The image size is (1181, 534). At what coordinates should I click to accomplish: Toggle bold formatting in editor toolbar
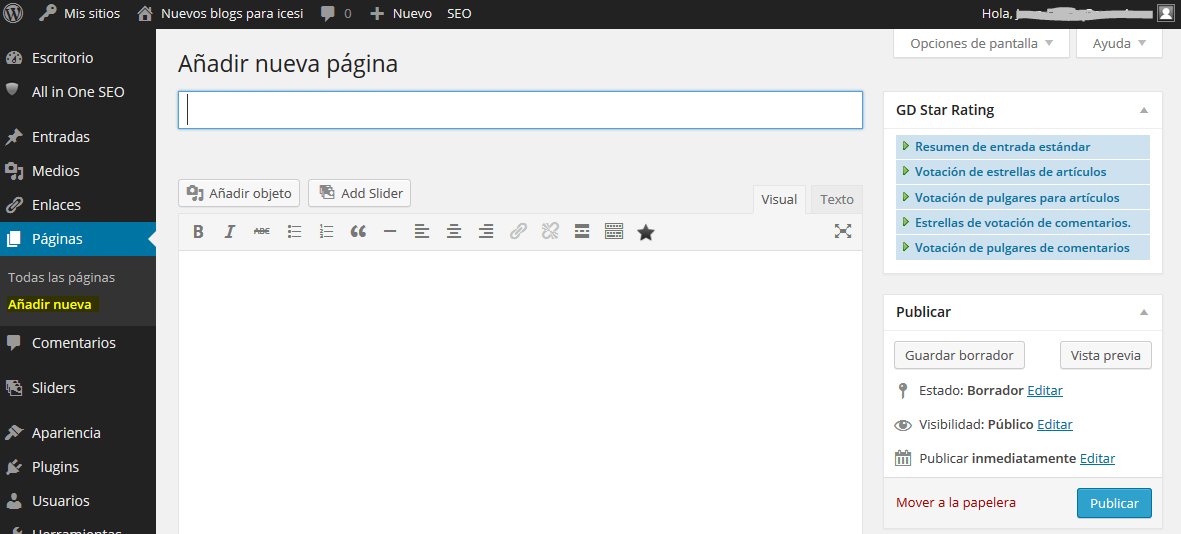[x=198, y=232]
